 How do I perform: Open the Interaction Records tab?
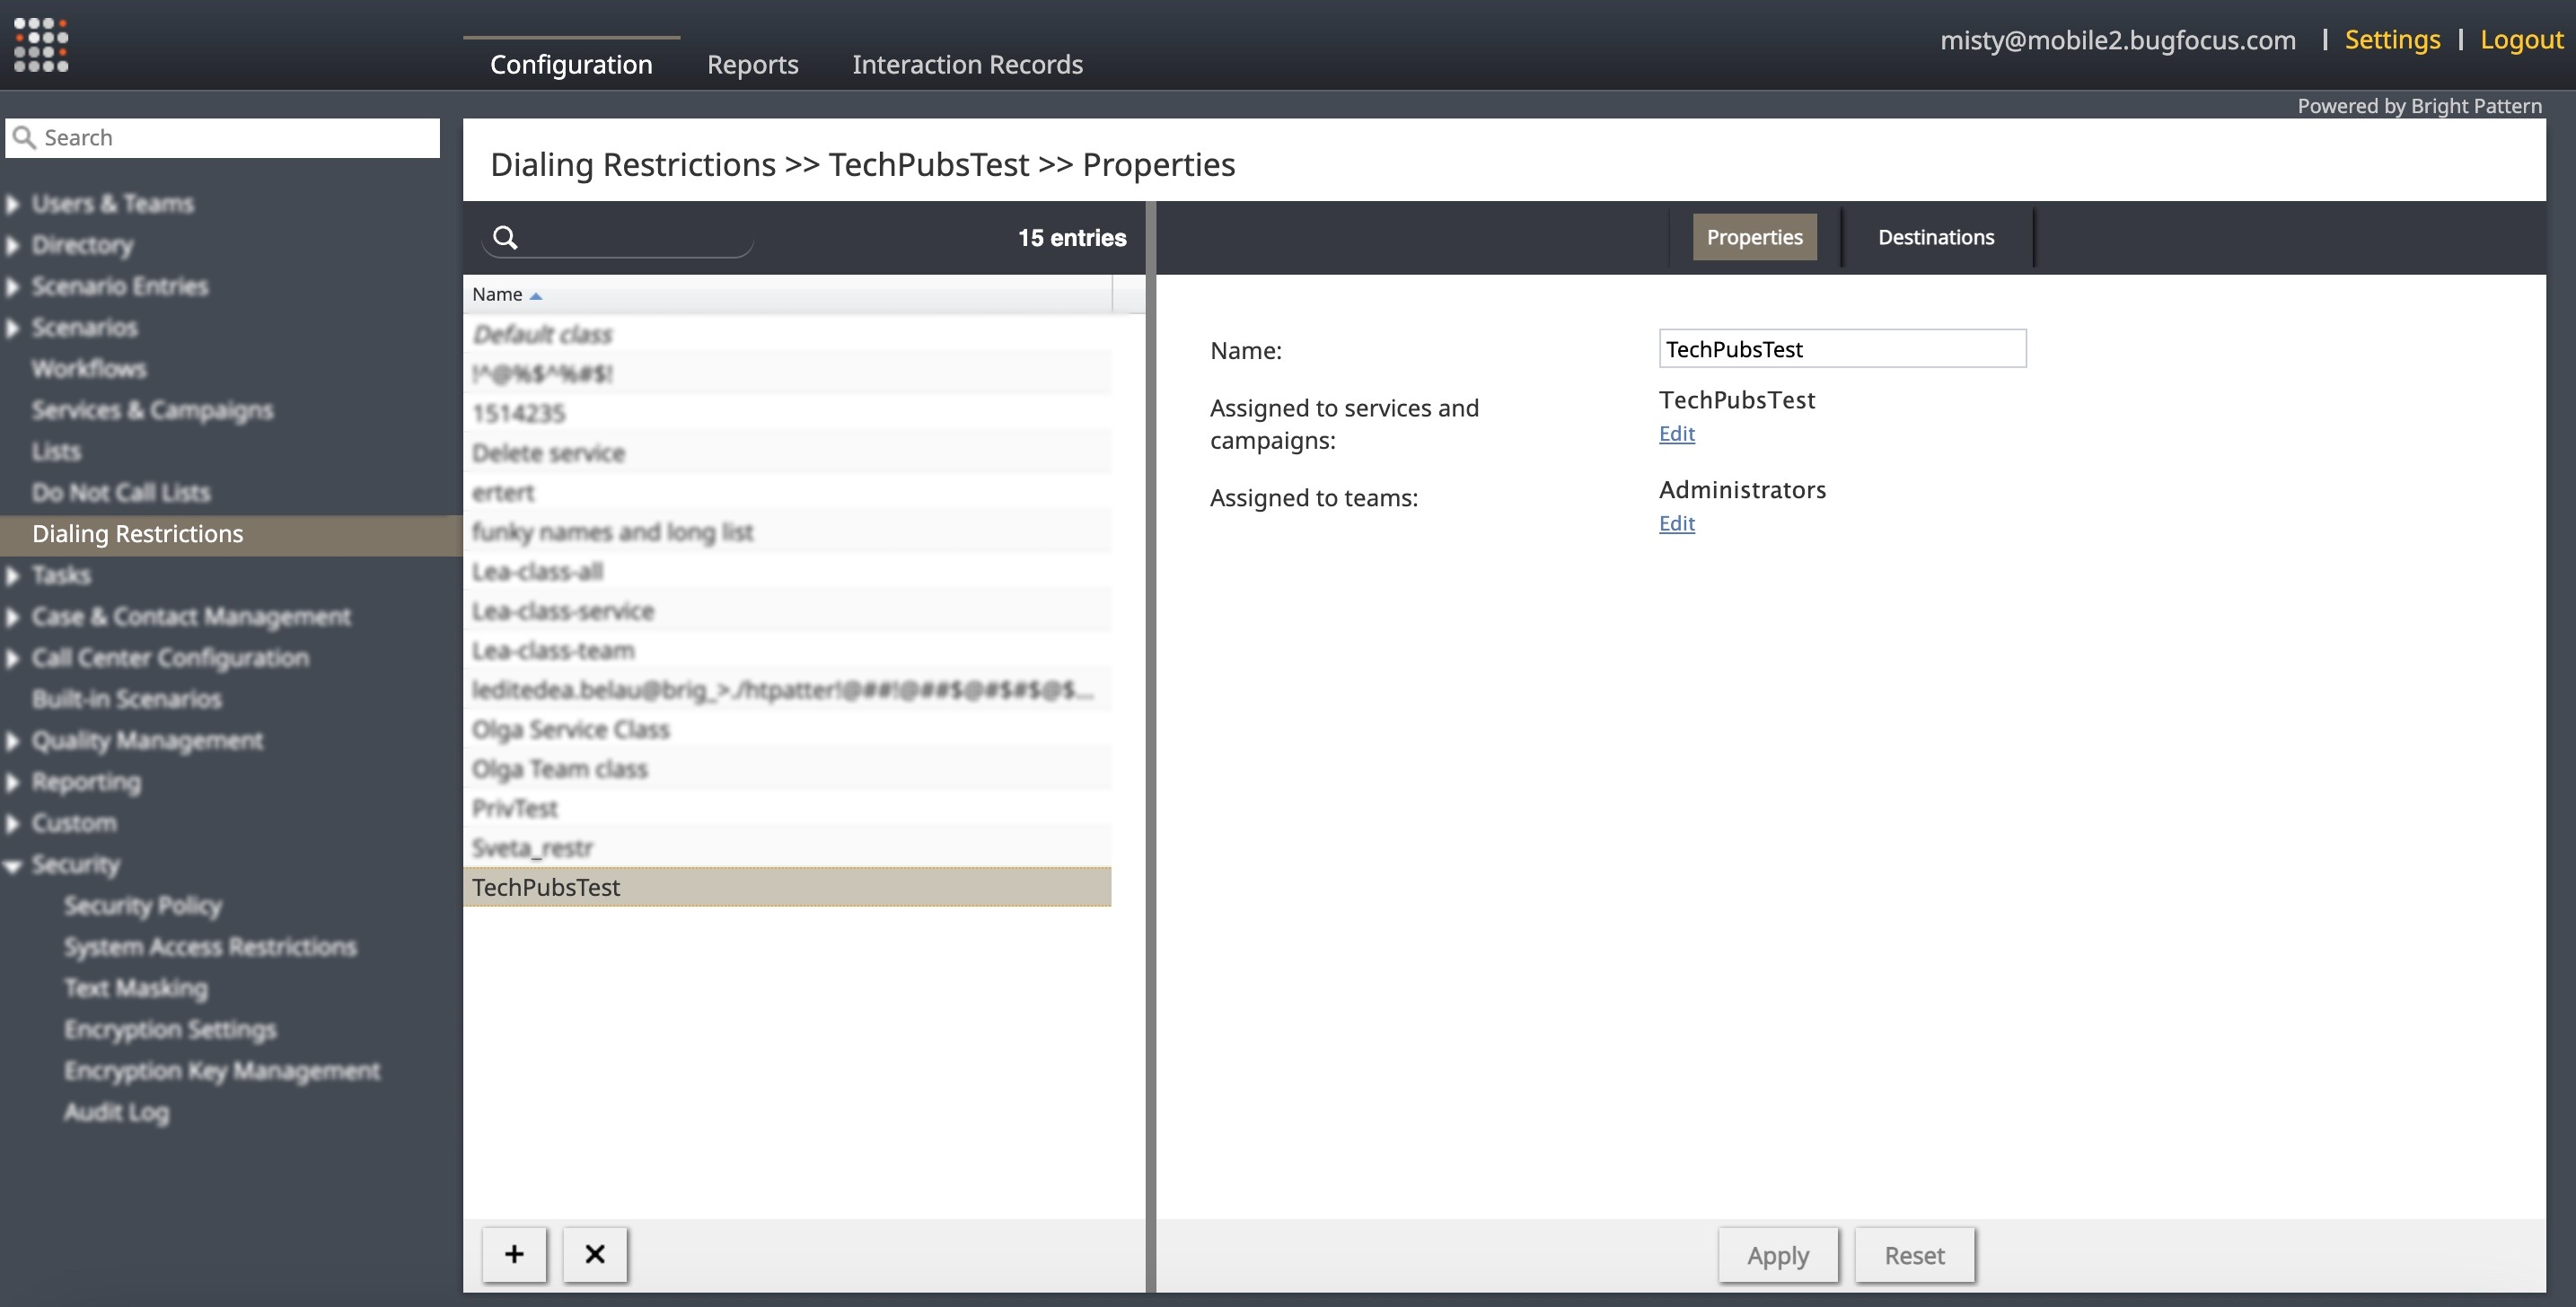[x=967, y=64]
